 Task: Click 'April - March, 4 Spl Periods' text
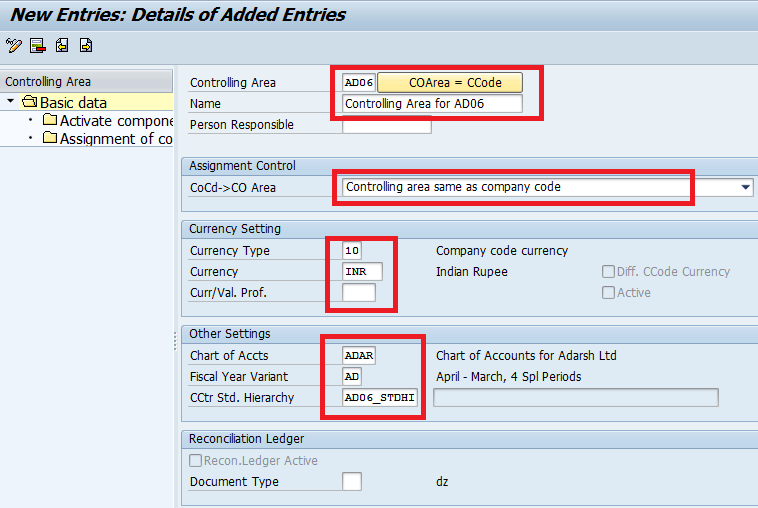tap(509, 377)
